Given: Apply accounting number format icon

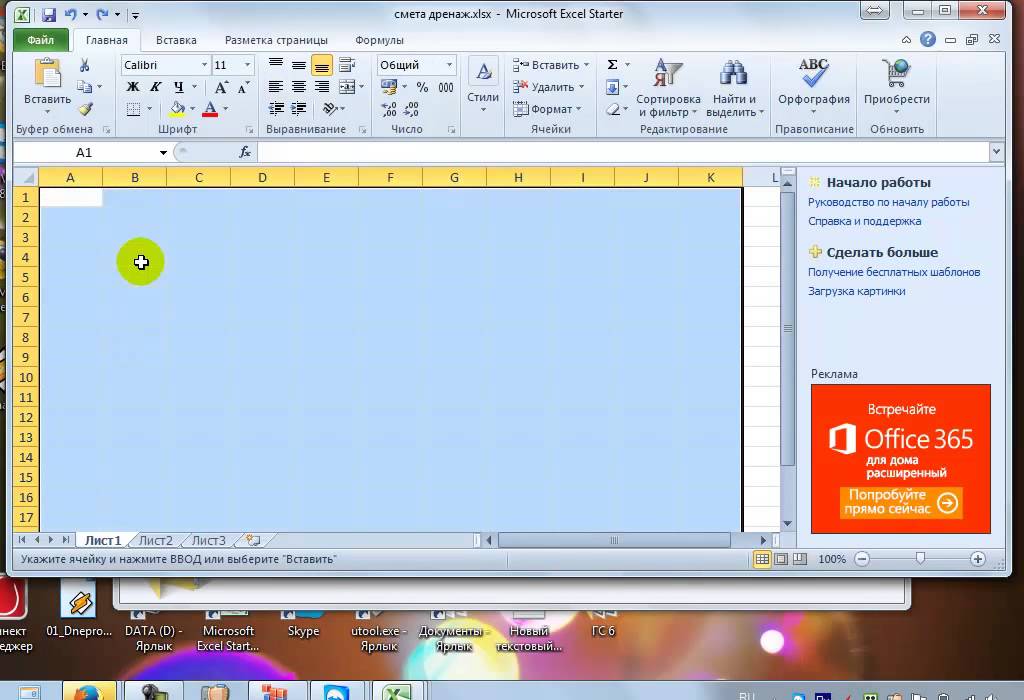Looking at the screenshot, I should coord(389,87).
